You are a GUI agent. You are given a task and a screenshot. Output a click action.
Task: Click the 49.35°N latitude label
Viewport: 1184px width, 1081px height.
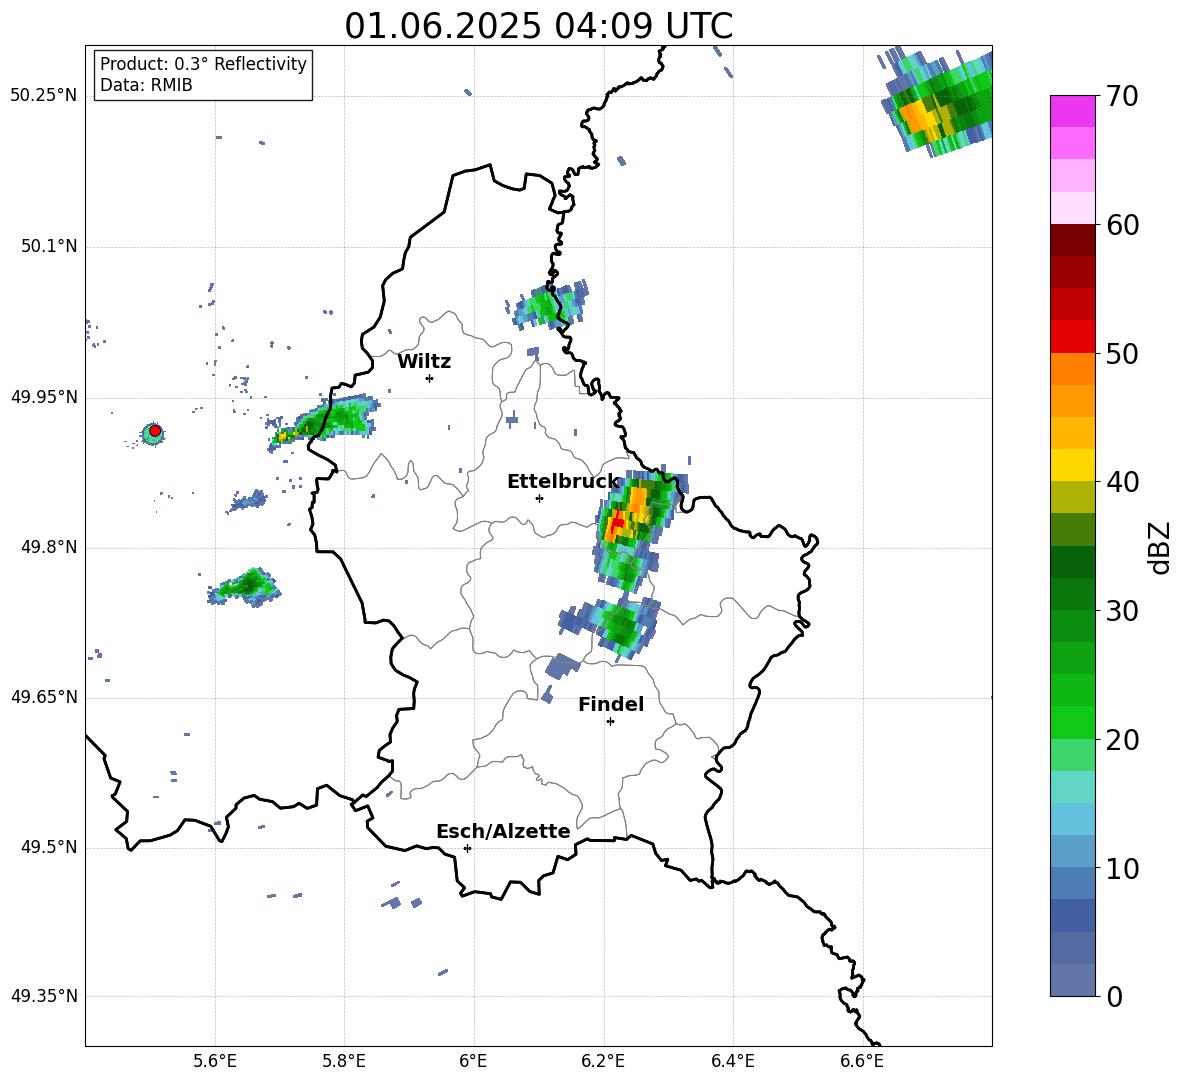point(44,996)
